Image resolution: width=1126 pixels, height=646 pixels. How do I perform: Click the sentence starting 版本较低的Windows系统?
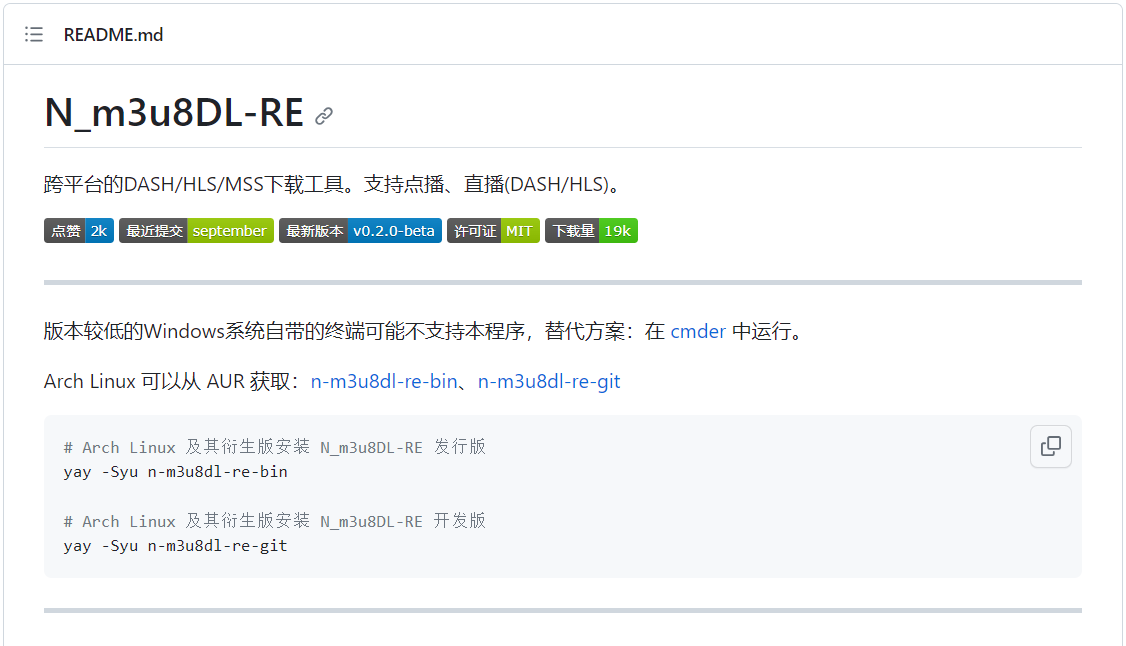(424, 332)
